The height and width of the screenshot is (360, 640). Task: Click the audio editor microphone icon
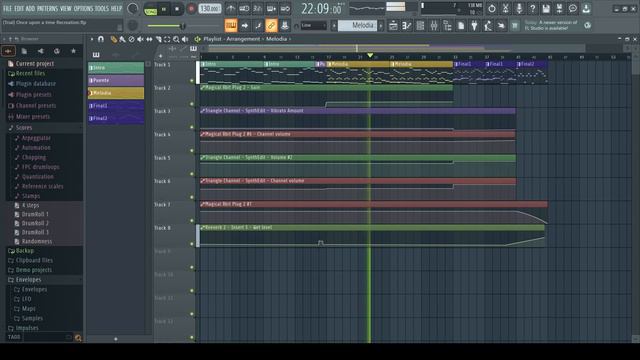tap(519, 9)
